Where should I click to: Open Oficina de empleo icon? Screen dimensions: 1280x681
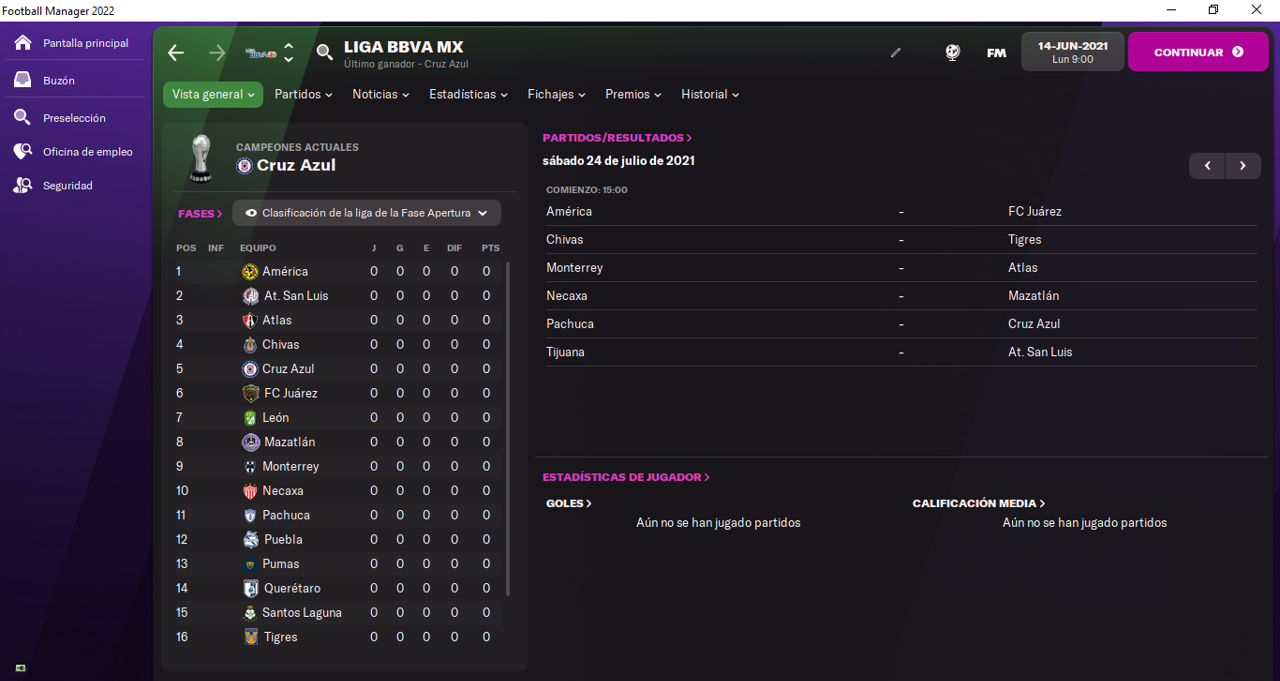[22, 152]
